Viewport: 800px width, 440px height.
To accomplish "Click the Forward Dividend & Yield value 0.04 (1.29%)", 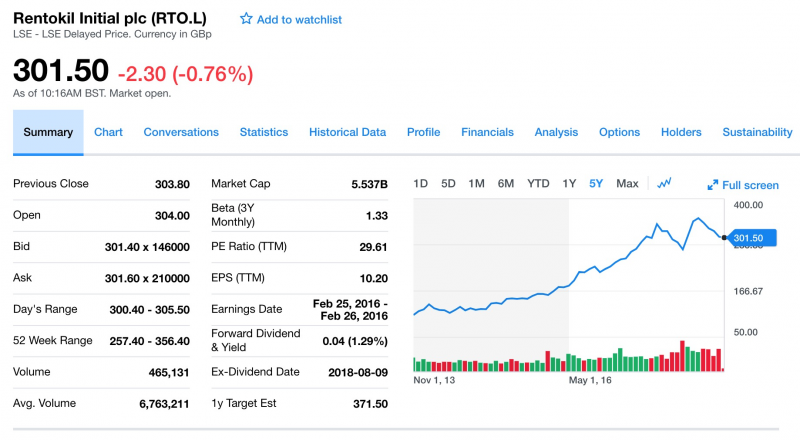I will click(355, 341).
